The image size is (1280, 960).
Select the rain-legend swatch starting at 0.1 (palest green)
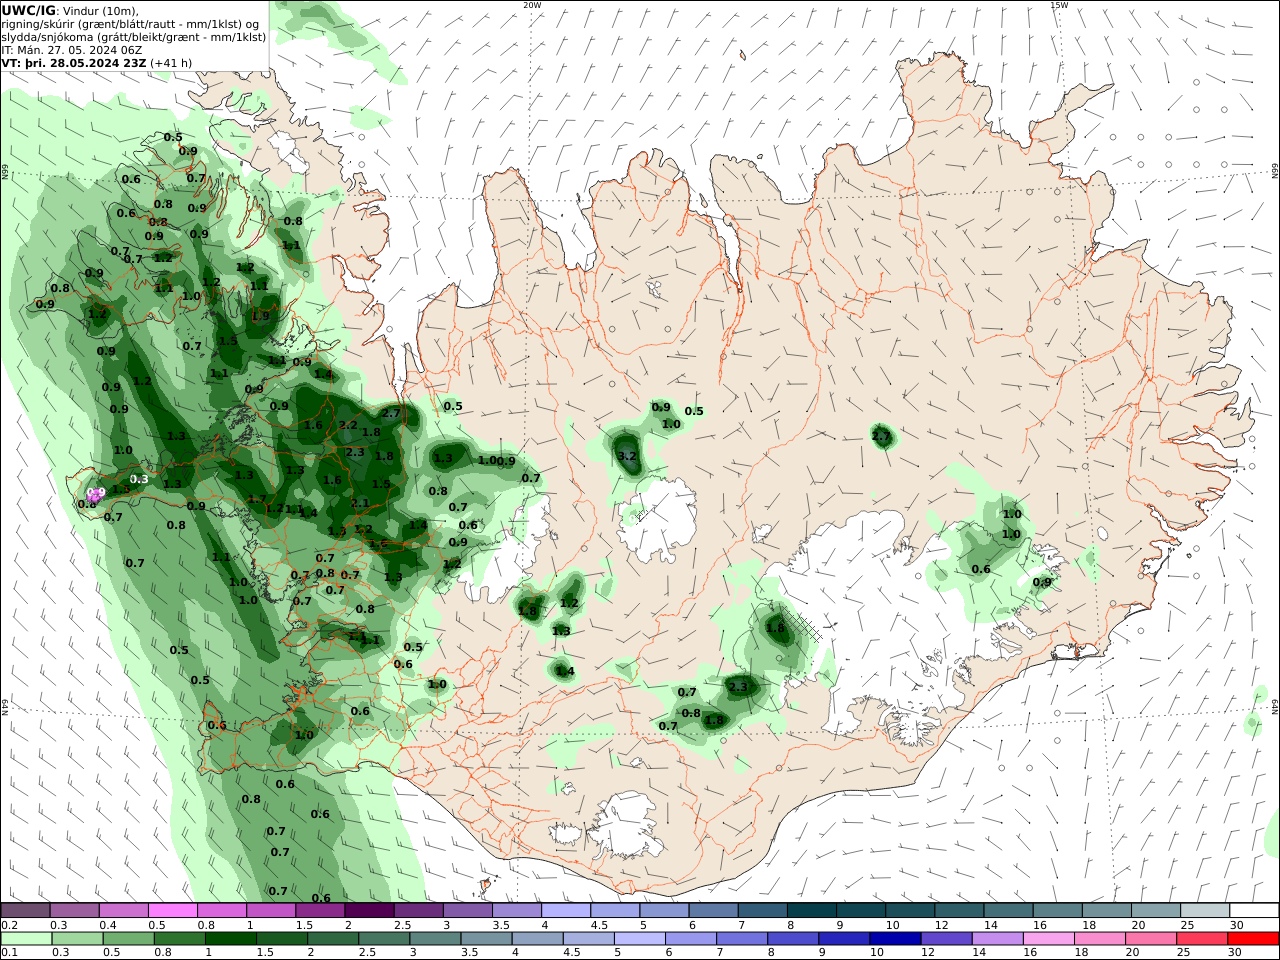coord(26,939)
